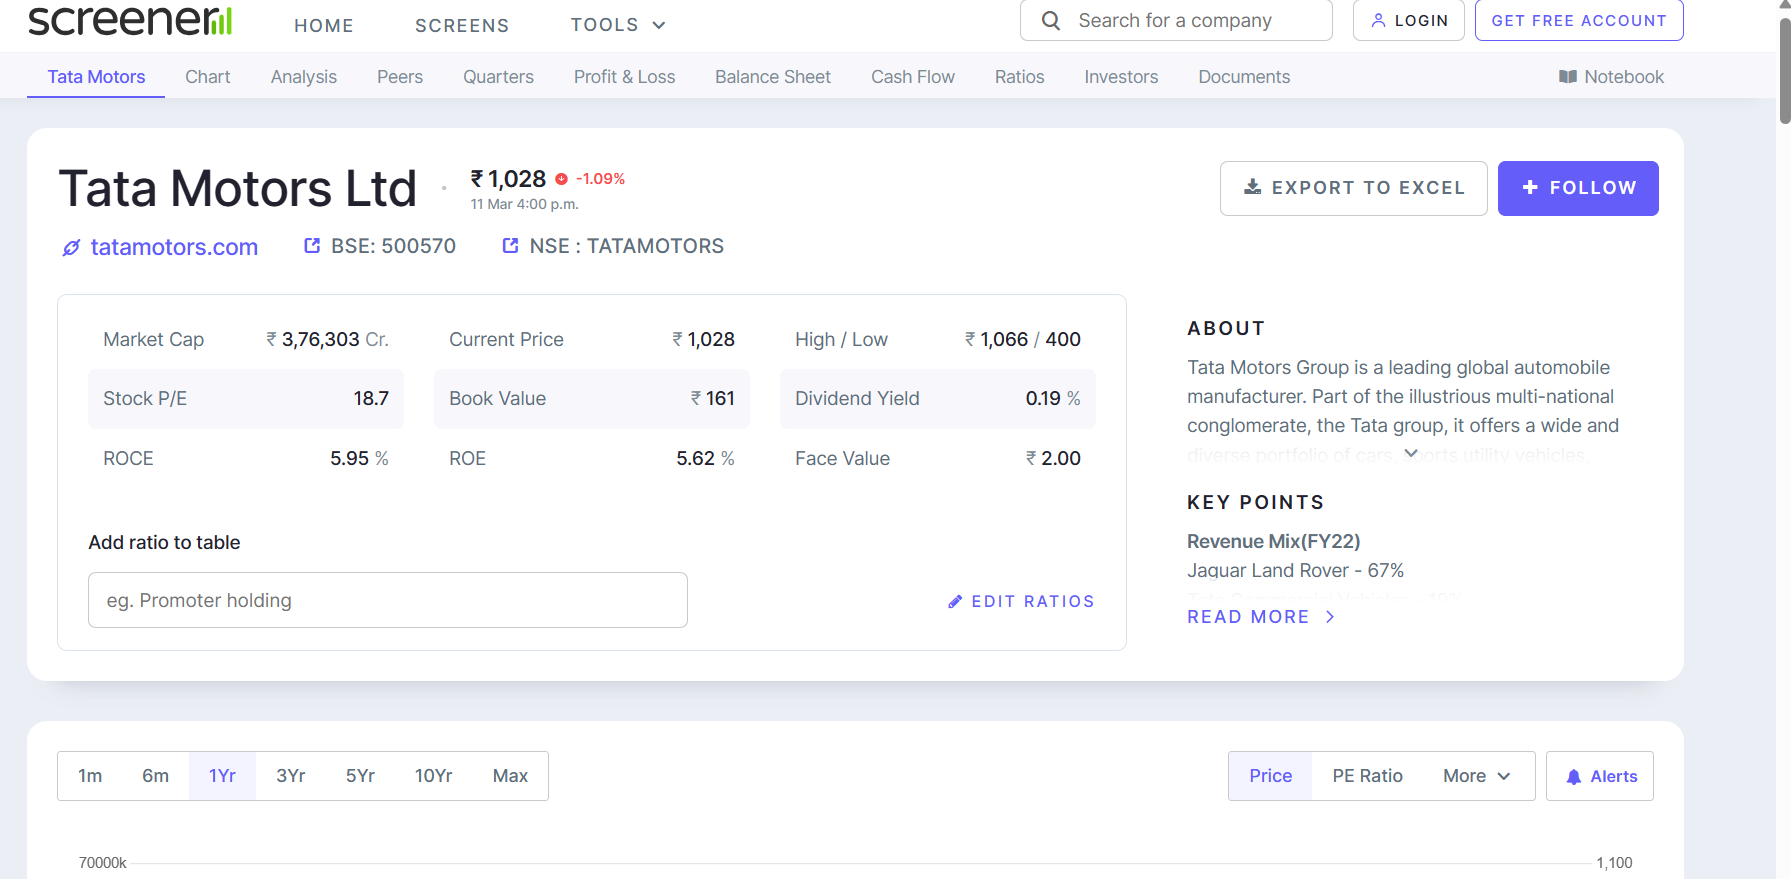The height and width of the screenshot is (879, 1791).
Task: Click the Stock P/E value 18.7
Action: [371, 399]
